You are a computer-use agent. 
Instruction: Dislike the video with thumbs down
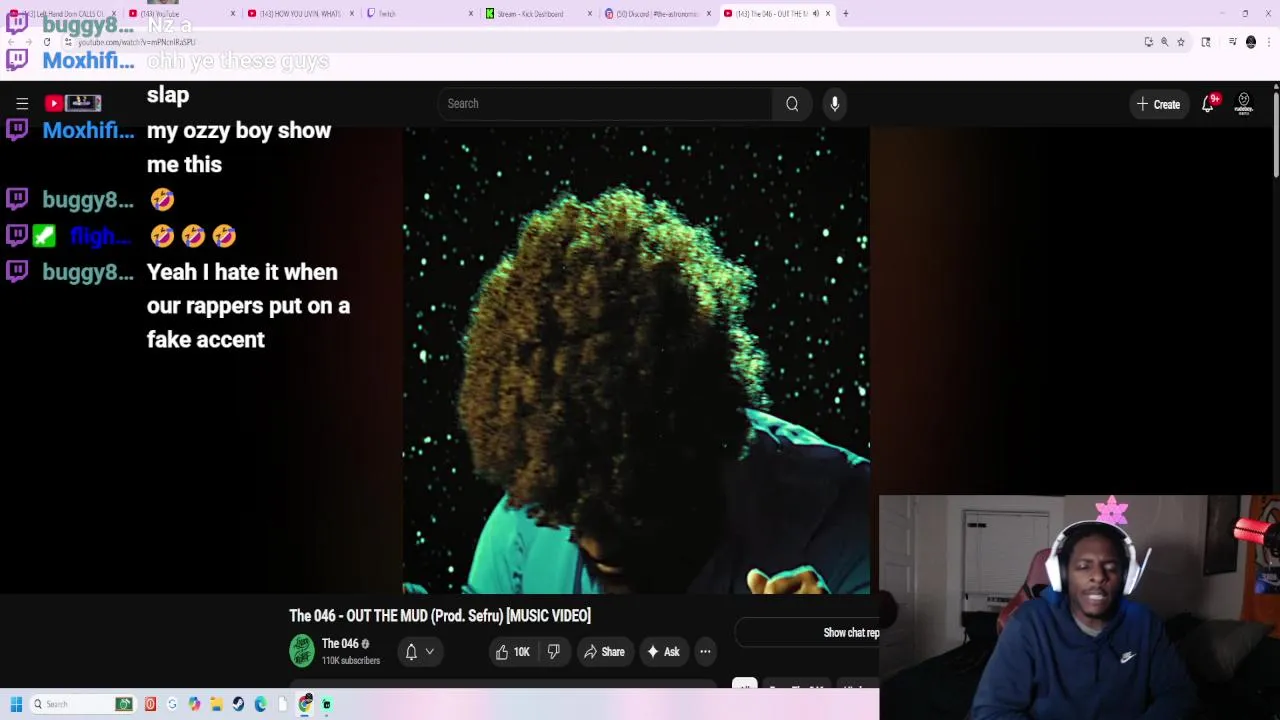click(554, 652)
